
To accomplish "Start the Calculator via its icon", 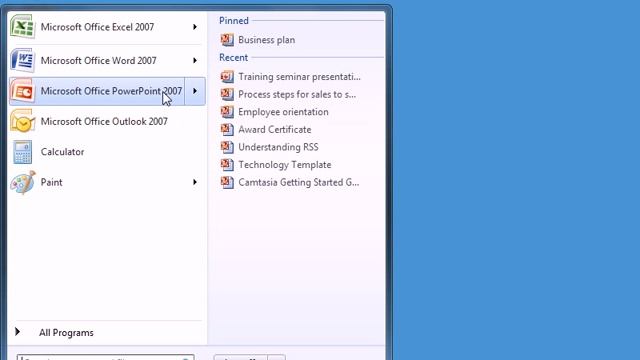I will pos(22,152).
